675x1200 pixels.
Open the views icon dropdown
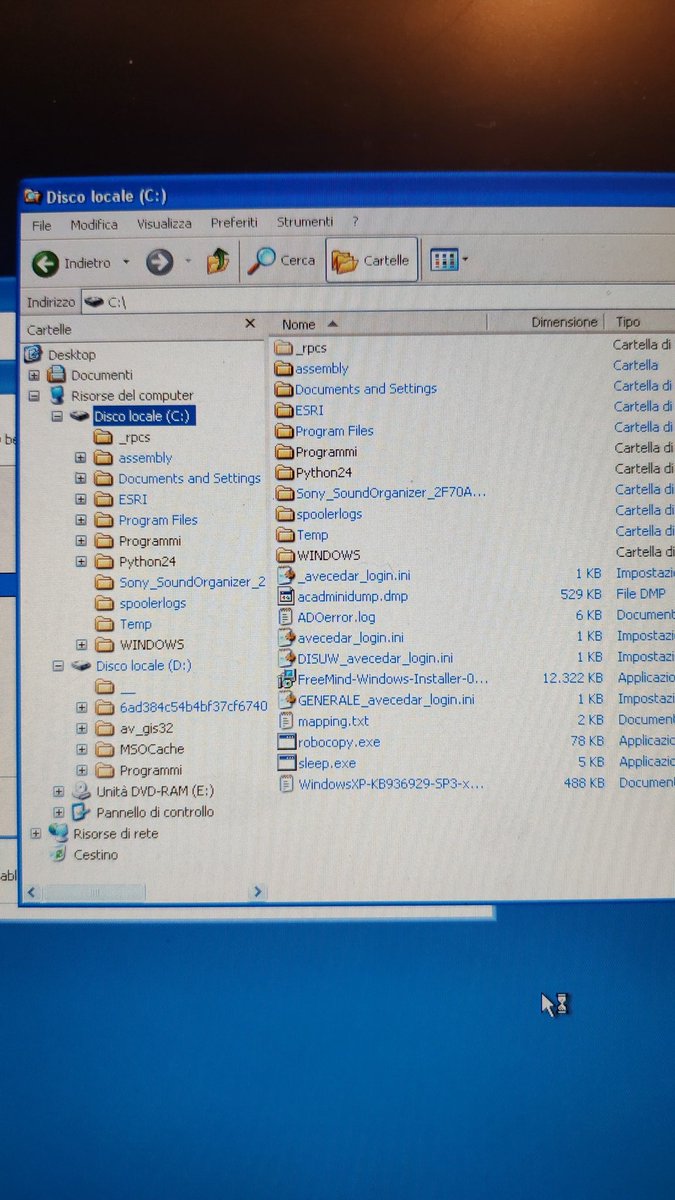[449, 260]
